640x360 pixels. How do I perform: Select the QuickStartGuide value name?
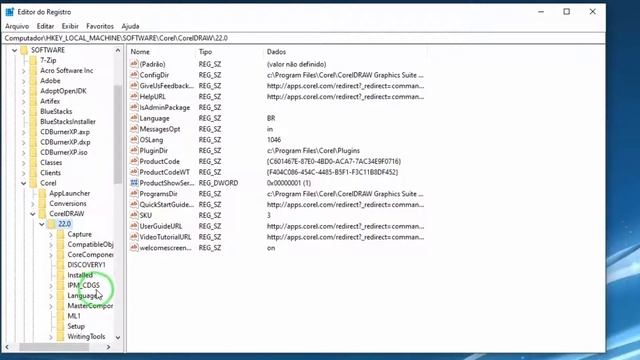tap(167, 204)
